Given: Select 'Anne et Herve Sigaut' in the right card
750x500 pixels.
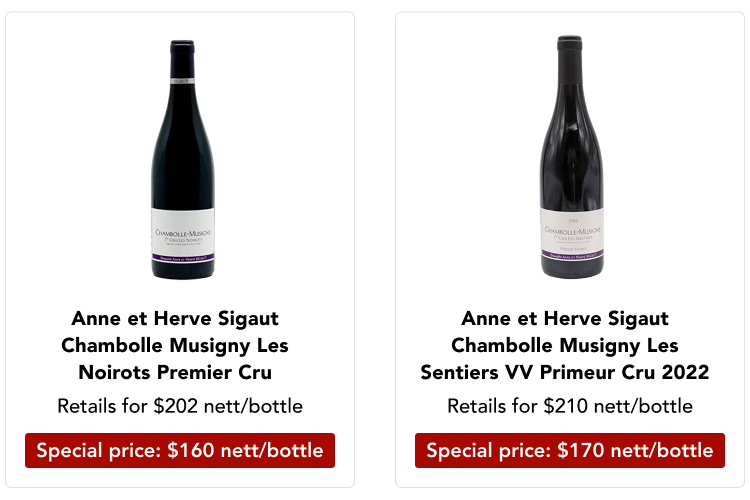Looking at the screenshot, I should pos(565,319).
